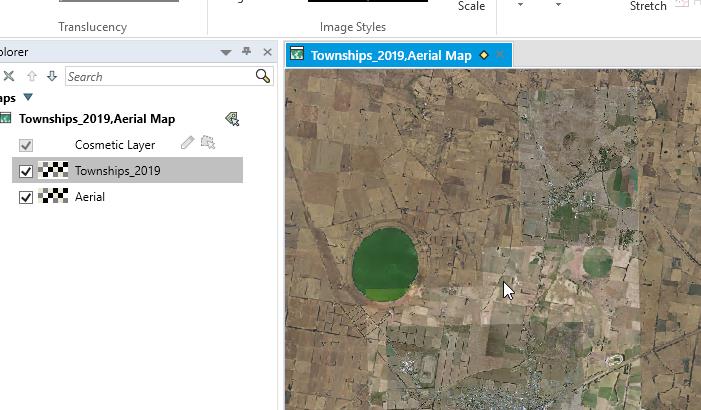Uncheck the Townships_2019 layer visibility
701x410 pixels.
coord(26,171)
